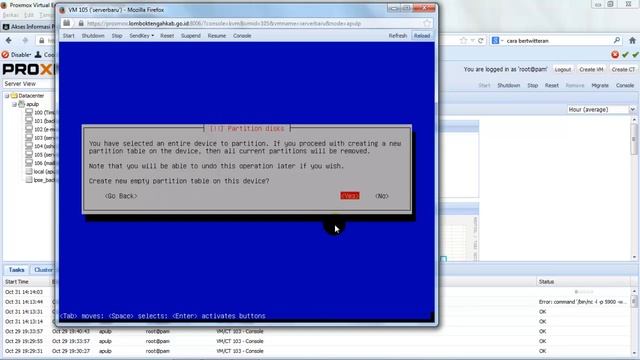Click the 'Start Time' column header
This screenshot has height=360, width=640.
pos(17,282)
